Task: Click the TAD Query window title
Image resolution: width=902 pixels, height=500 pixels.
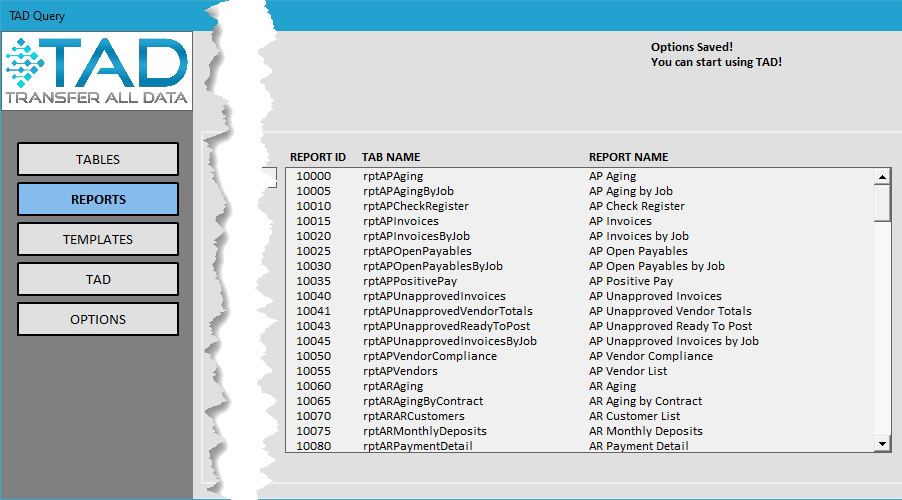Action: click(37, 16)
